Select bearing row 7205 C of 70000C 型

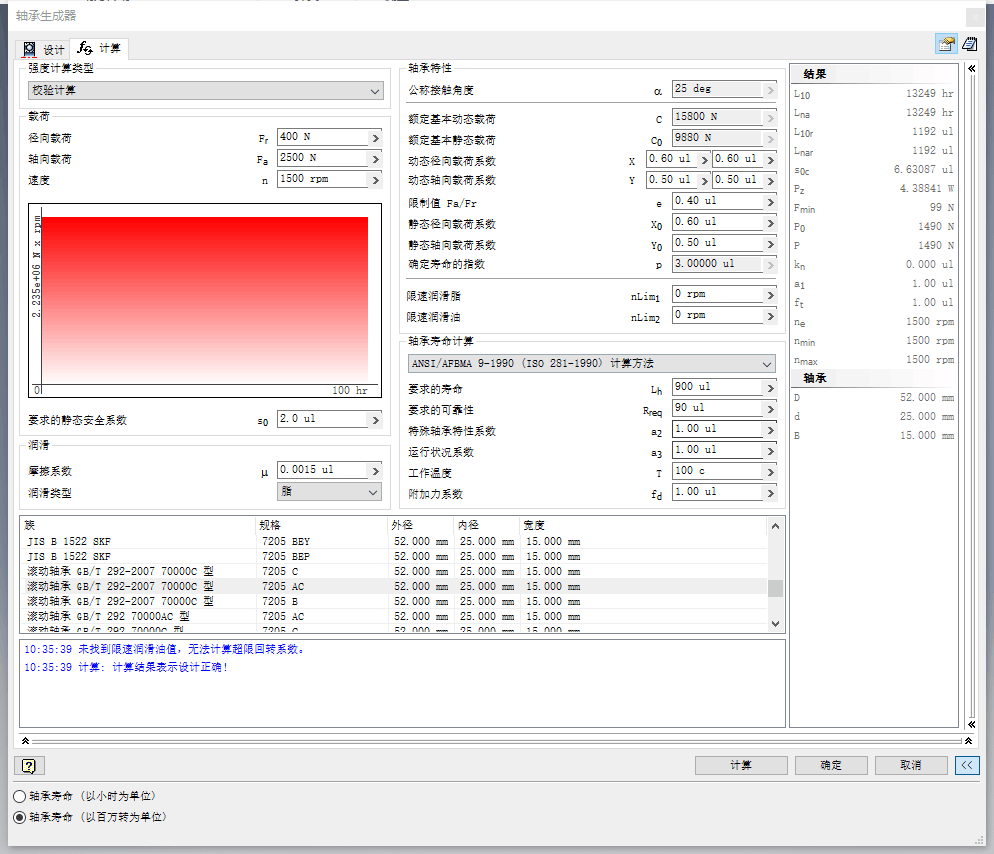click(393, 571)
